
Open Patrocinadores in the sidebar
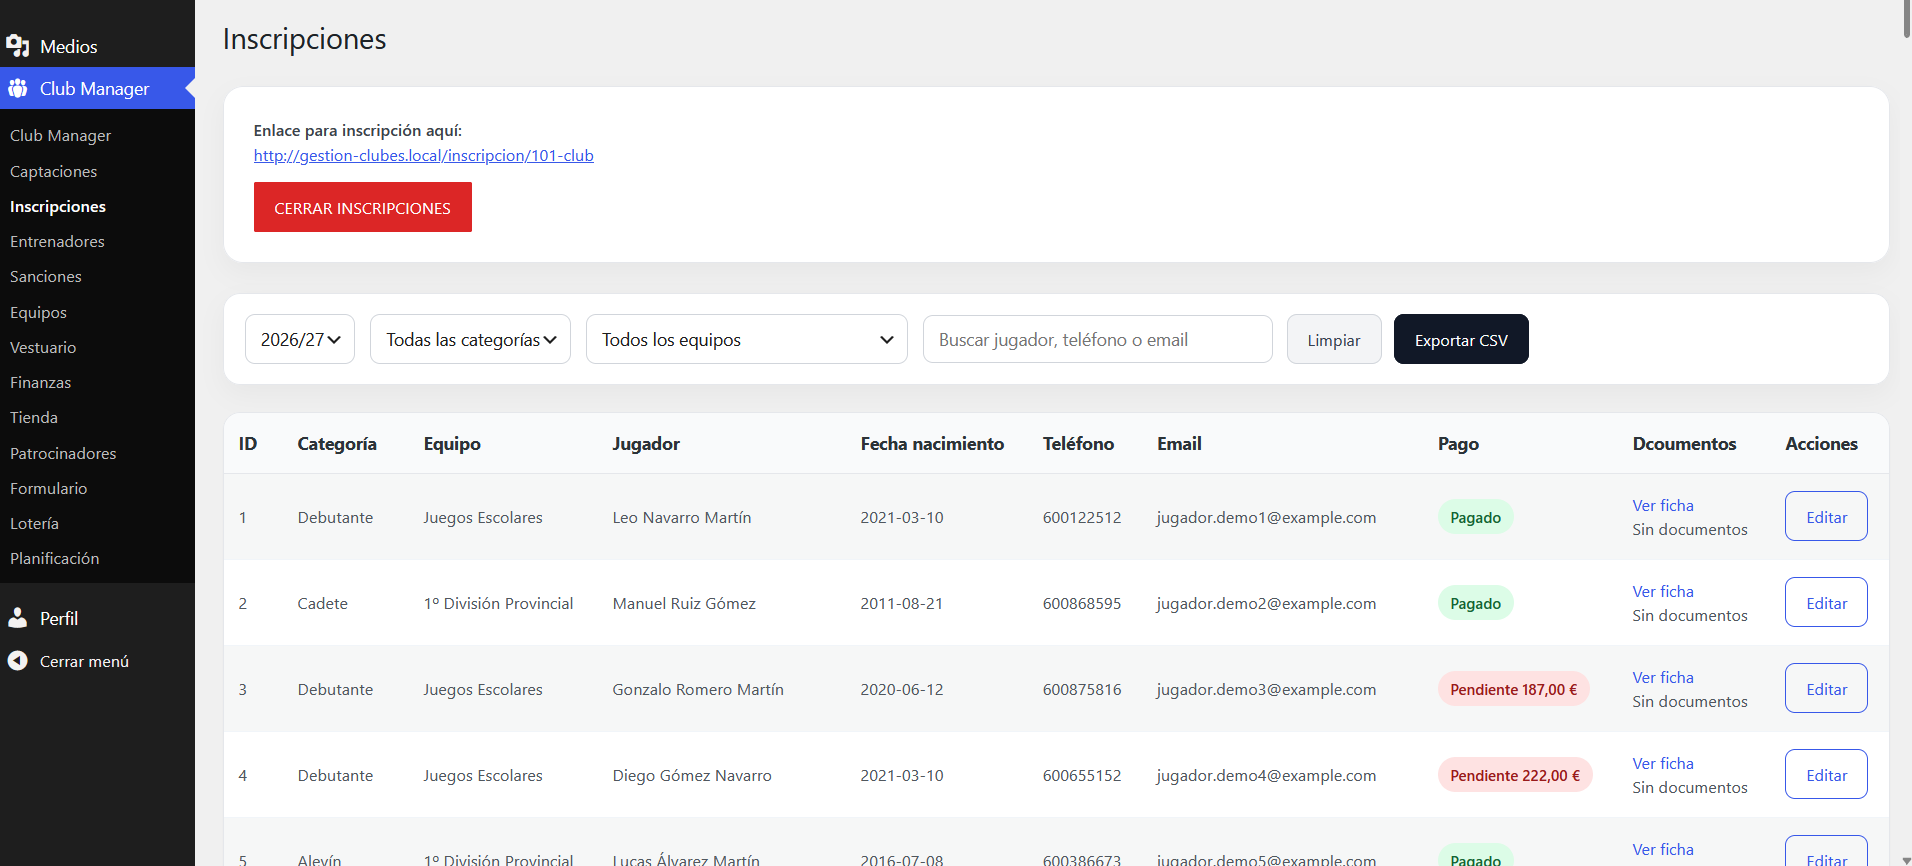(x=63, y=453)
